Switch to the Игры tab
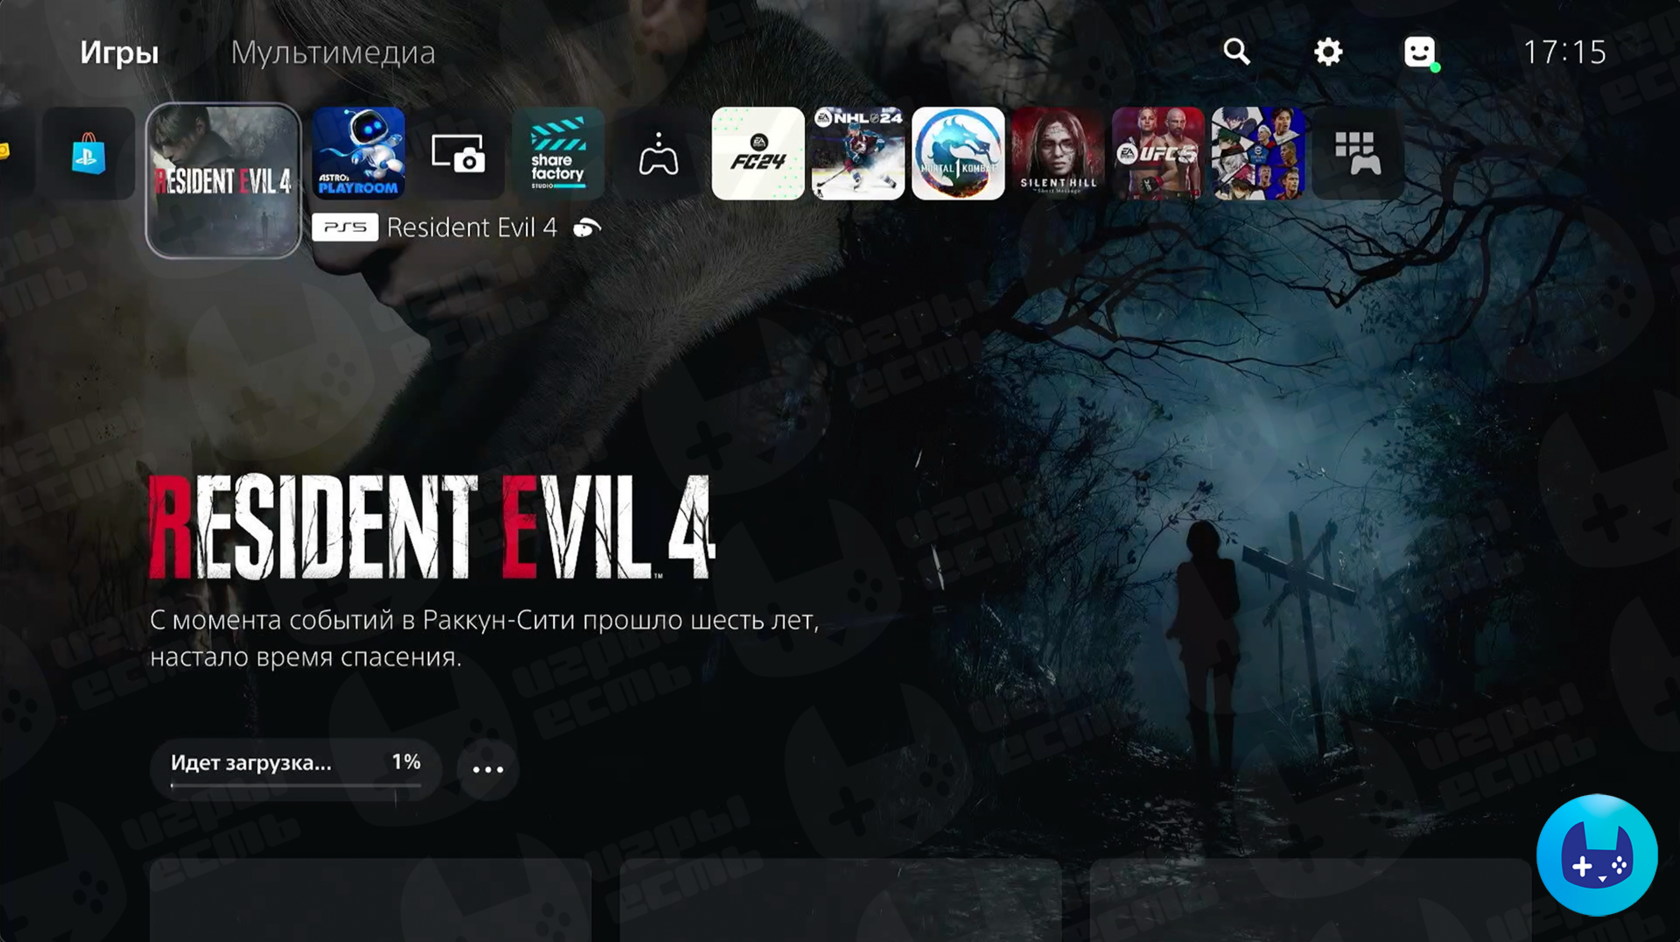Image resolution: width=1680 pixels, height=942 pixels. 119,53
